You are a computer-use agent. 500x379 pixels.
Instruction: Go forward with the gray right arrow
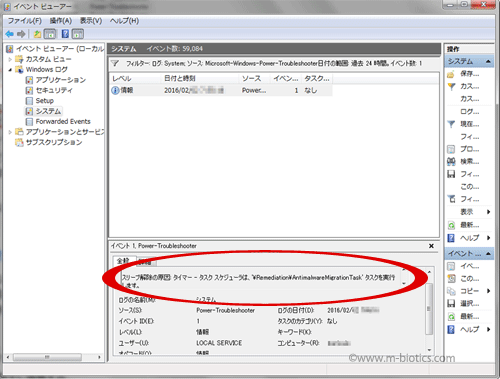(x=21, y=34)
